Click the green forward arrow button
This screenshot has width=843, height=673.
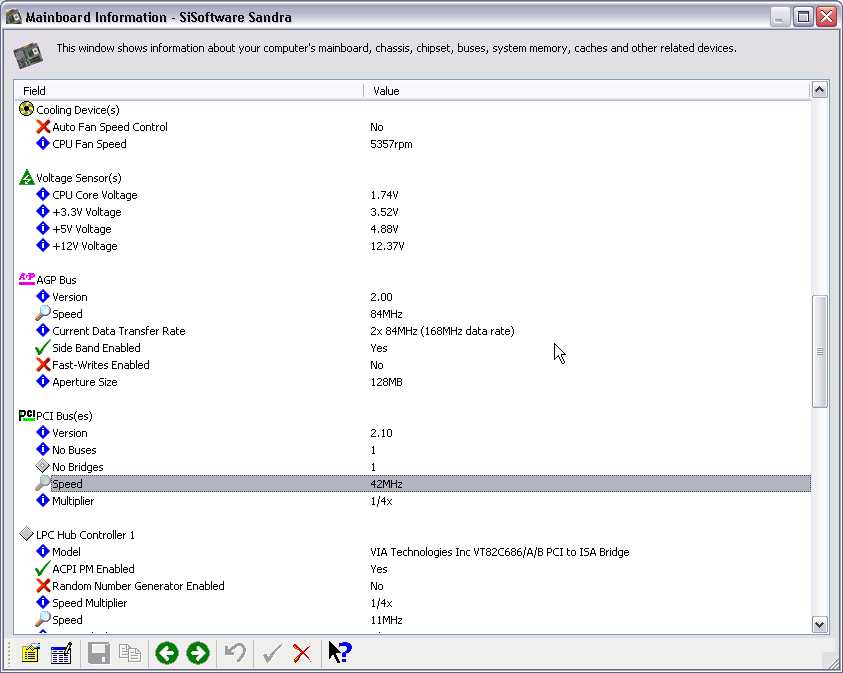click(198, 653)
